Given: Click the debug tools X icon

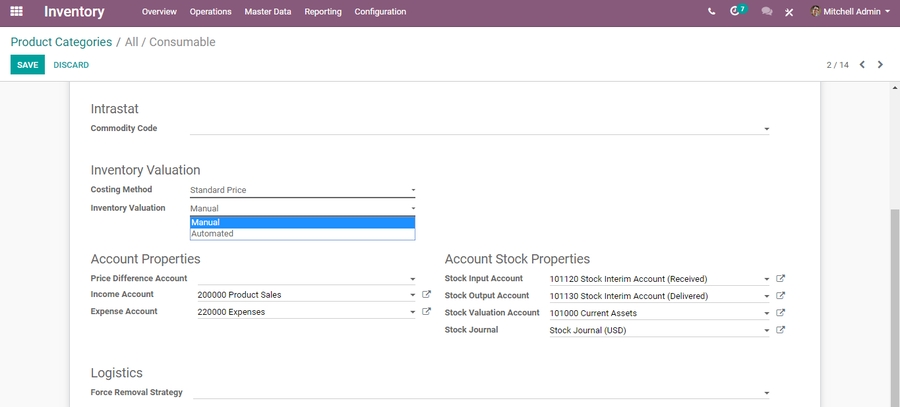Looking at the screenshot, I should (789, 12).
